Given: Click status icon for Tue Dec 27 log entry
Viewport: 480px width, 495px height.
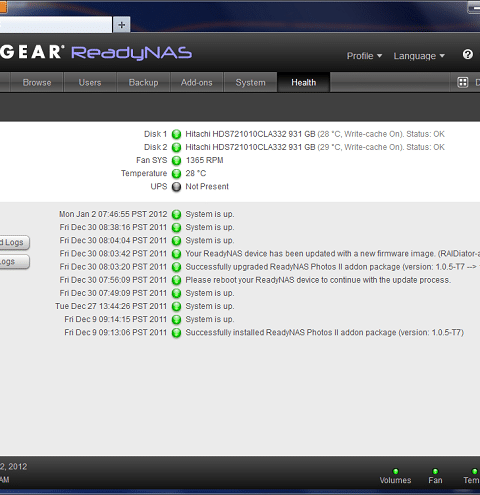Looking at the screenshot, I should pyautogui.click(x=176, y=306).
